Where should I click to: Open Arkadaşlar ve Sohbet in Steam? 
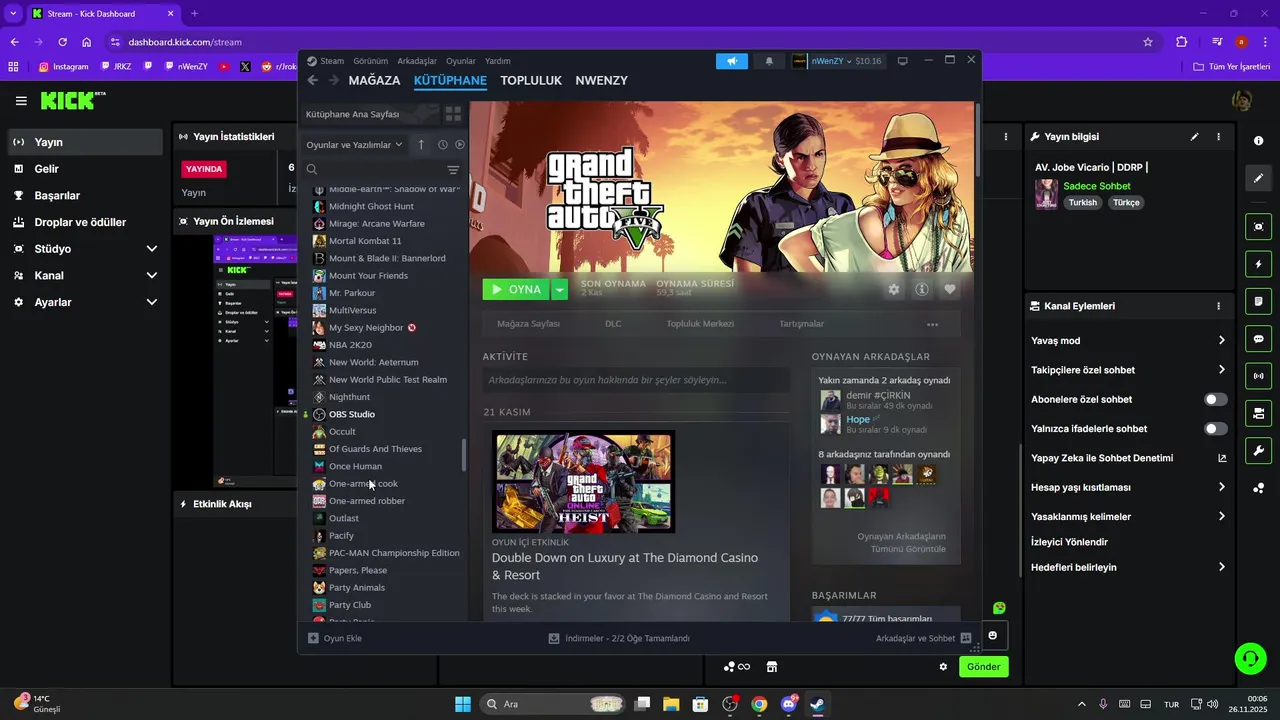(x=923, y=638)
